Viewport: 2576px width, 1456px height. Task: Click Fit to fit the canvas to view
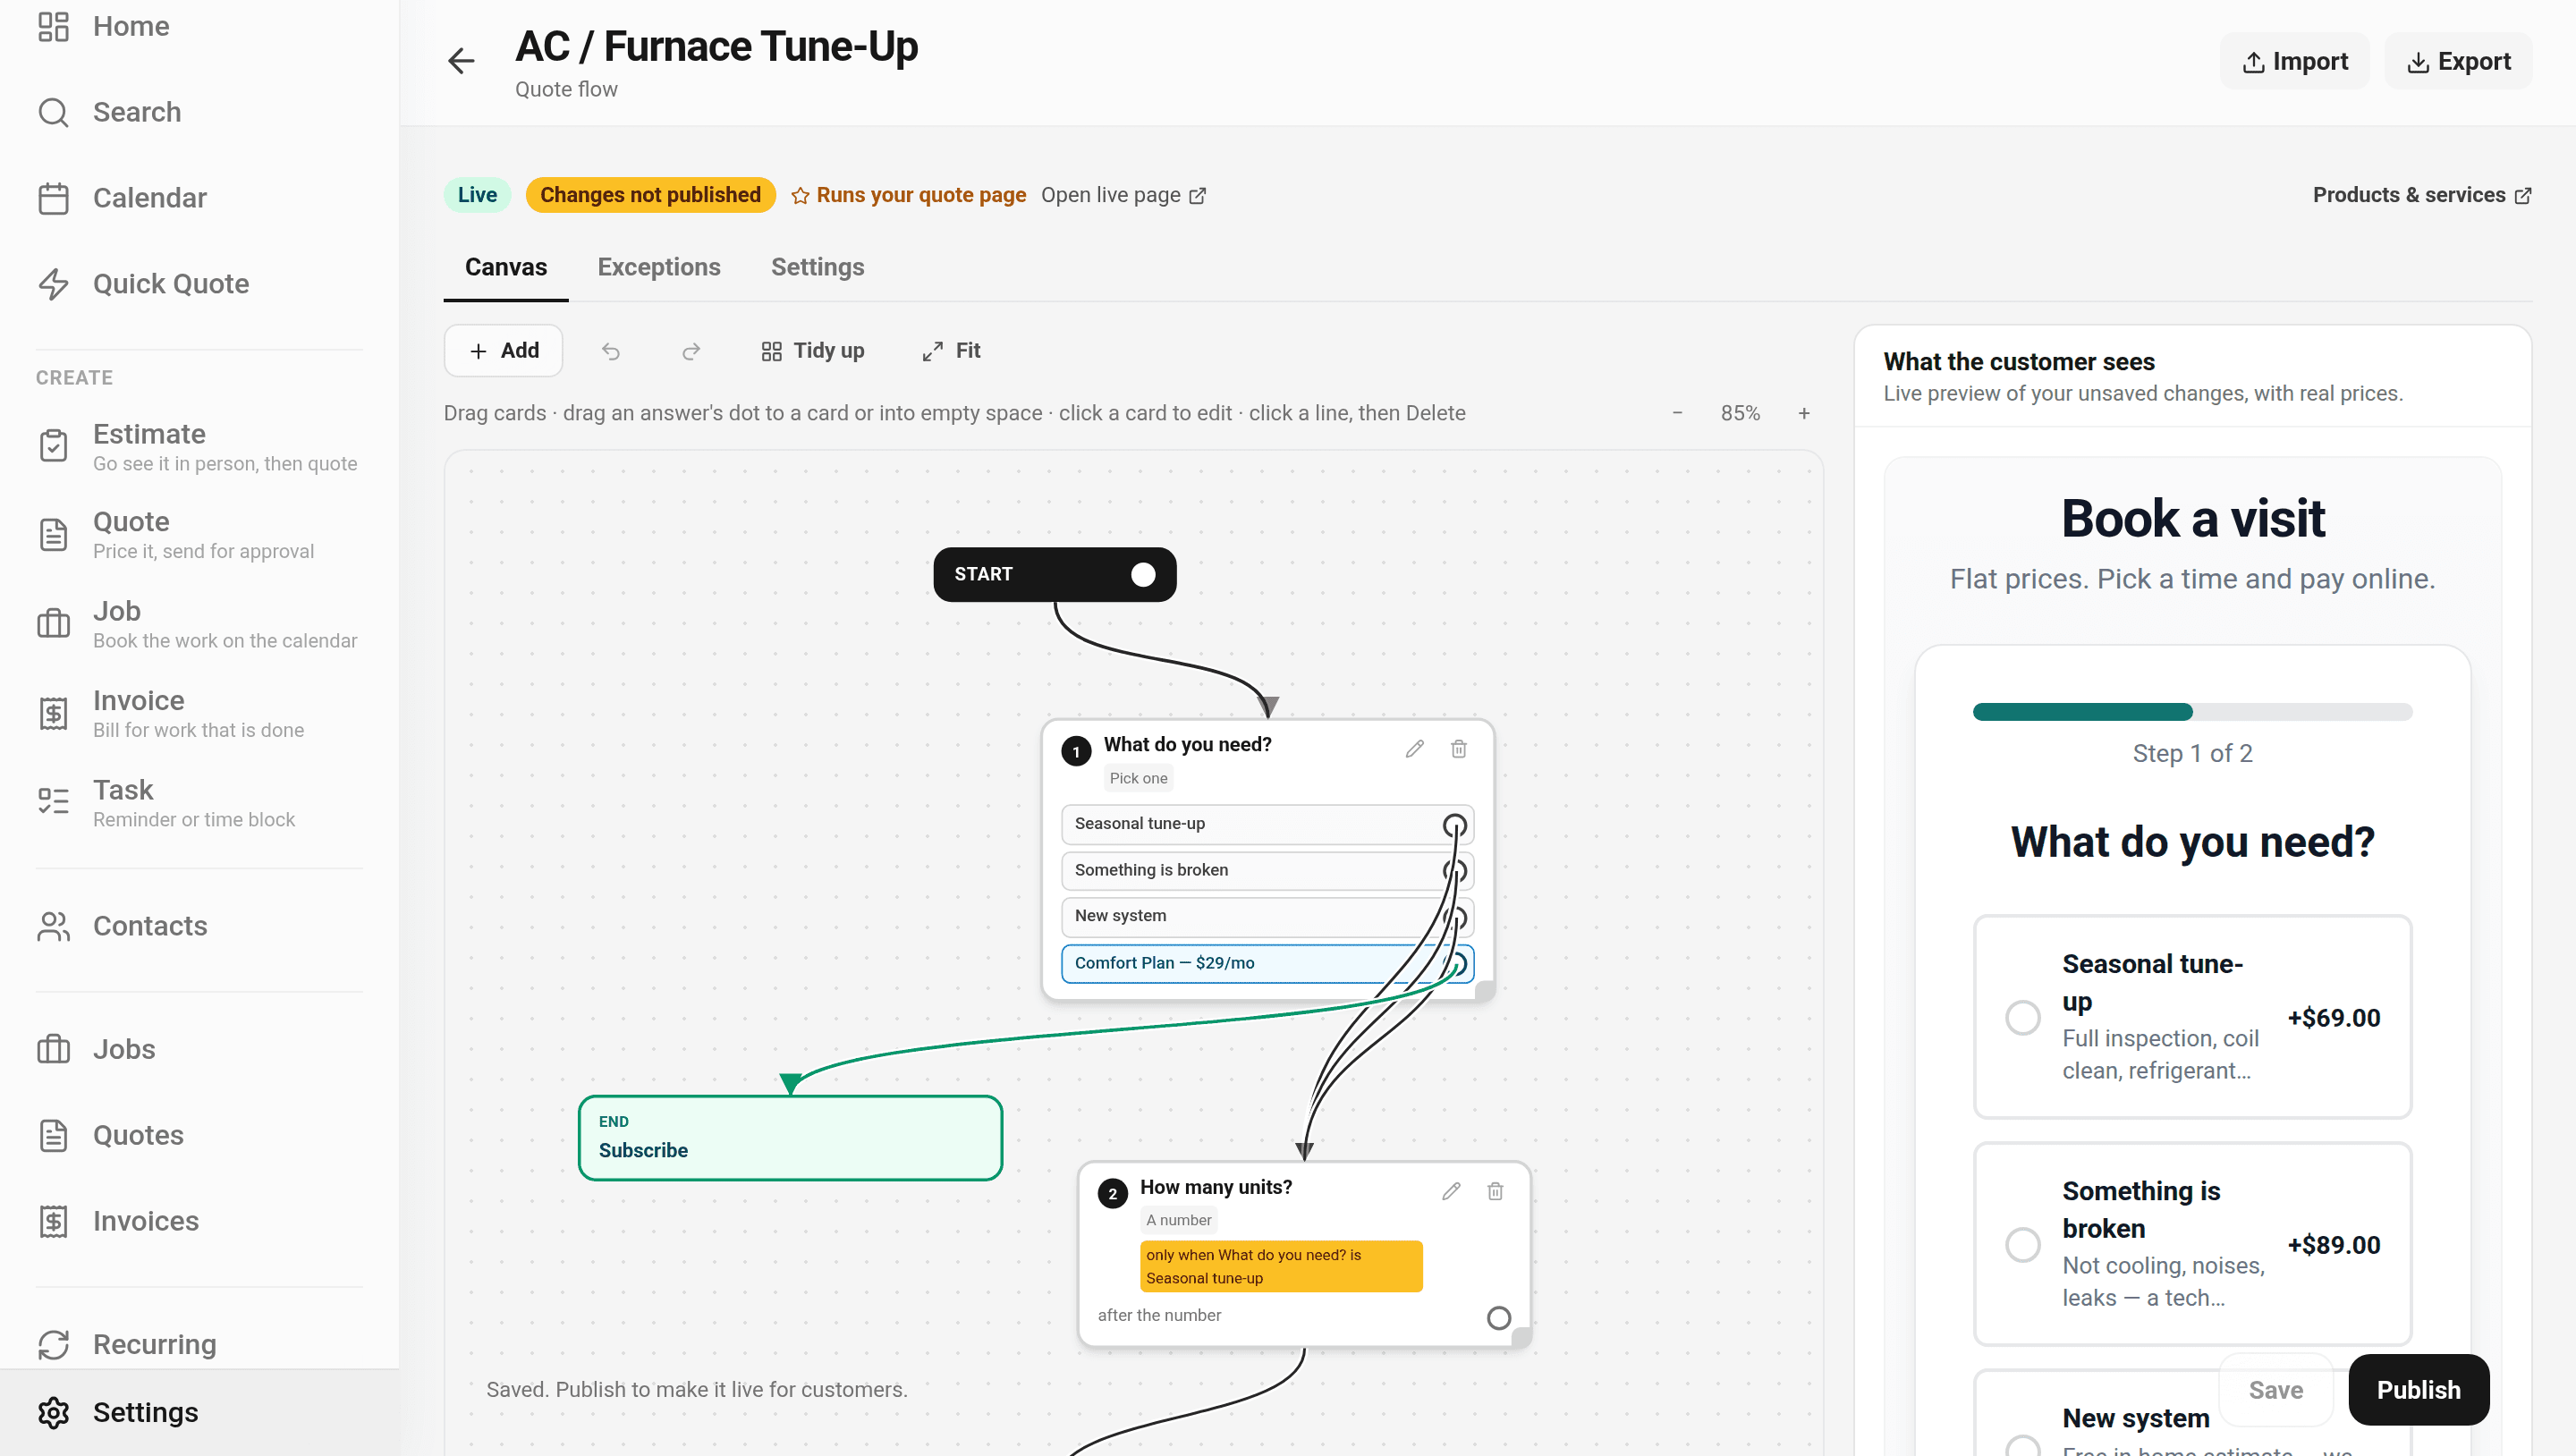[x=951, y=351]
